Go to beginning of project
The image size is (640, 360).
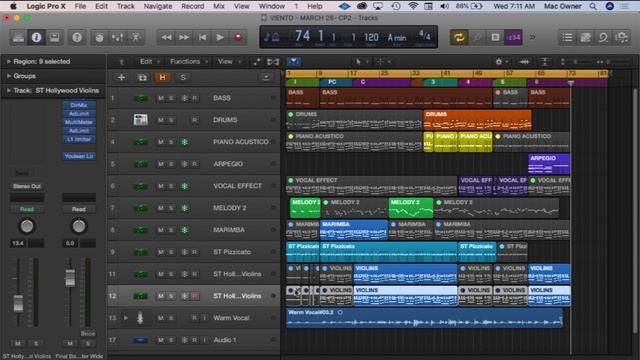(202, 38)
